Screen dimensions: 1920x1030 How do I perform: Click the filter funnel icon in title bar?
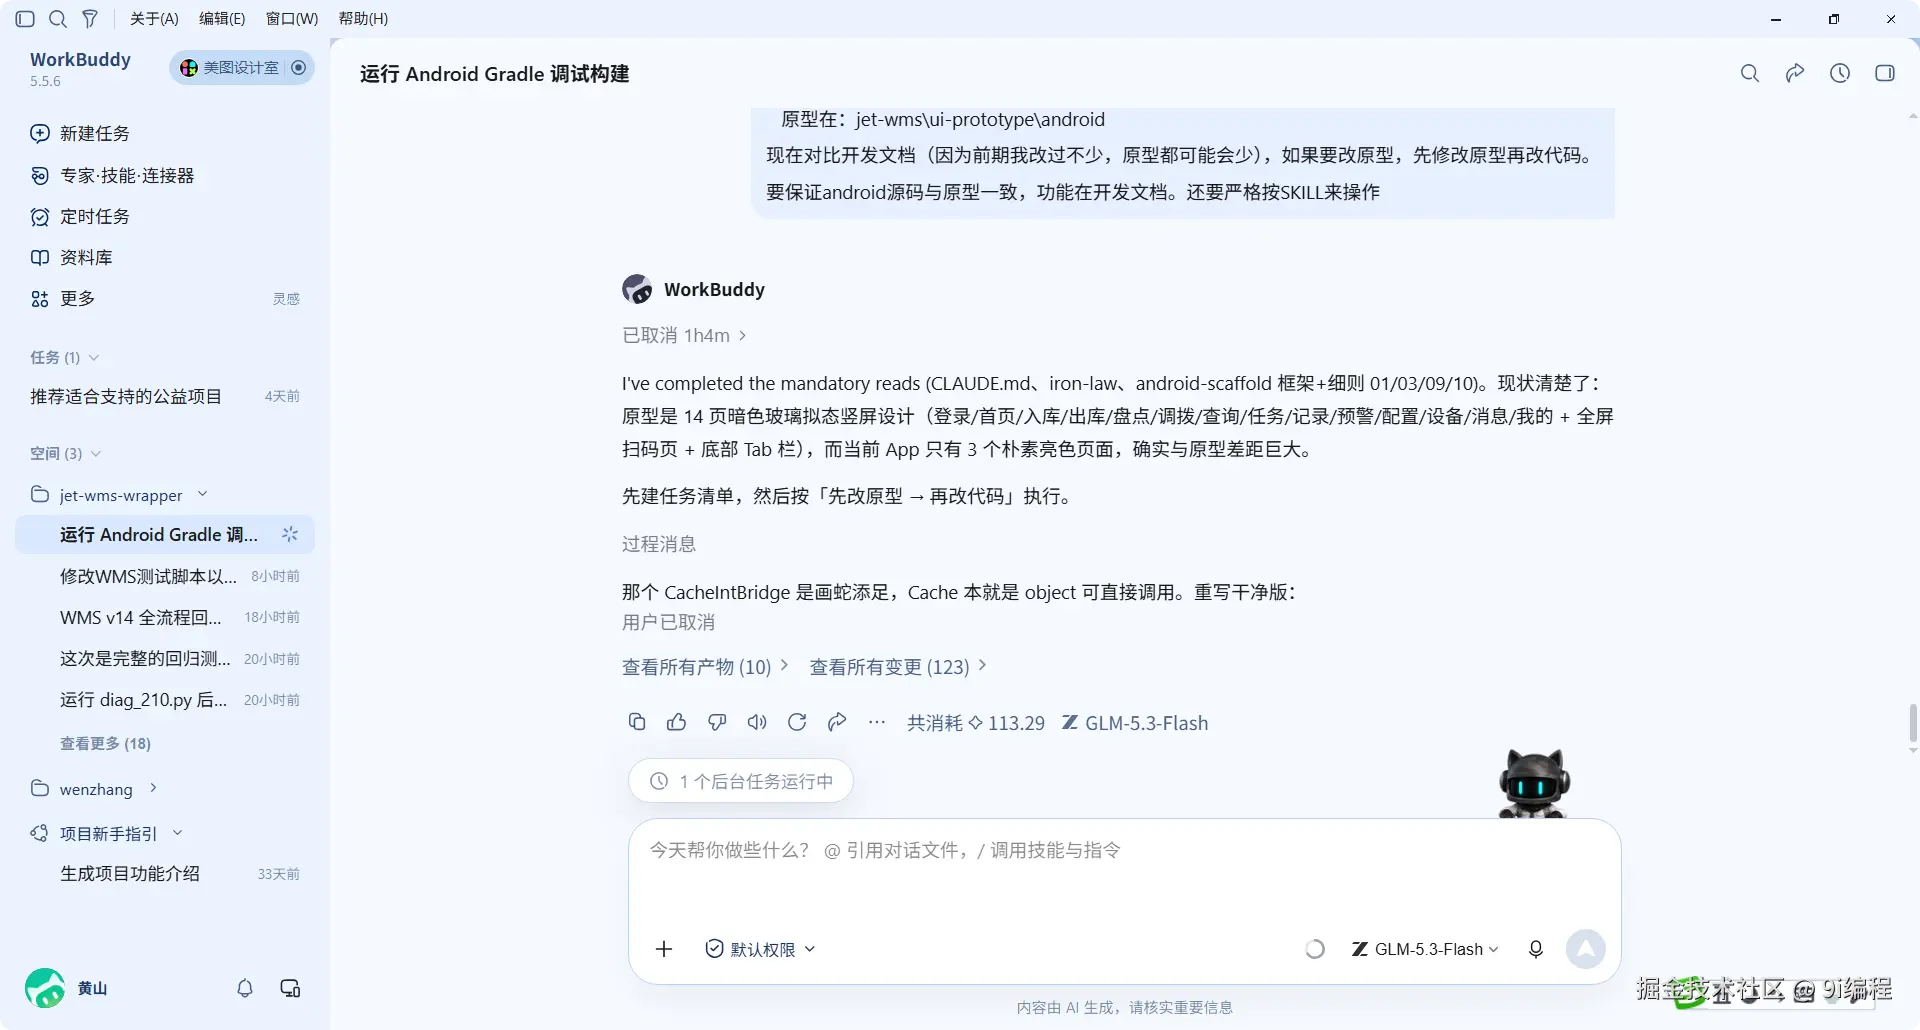[90, 19]
